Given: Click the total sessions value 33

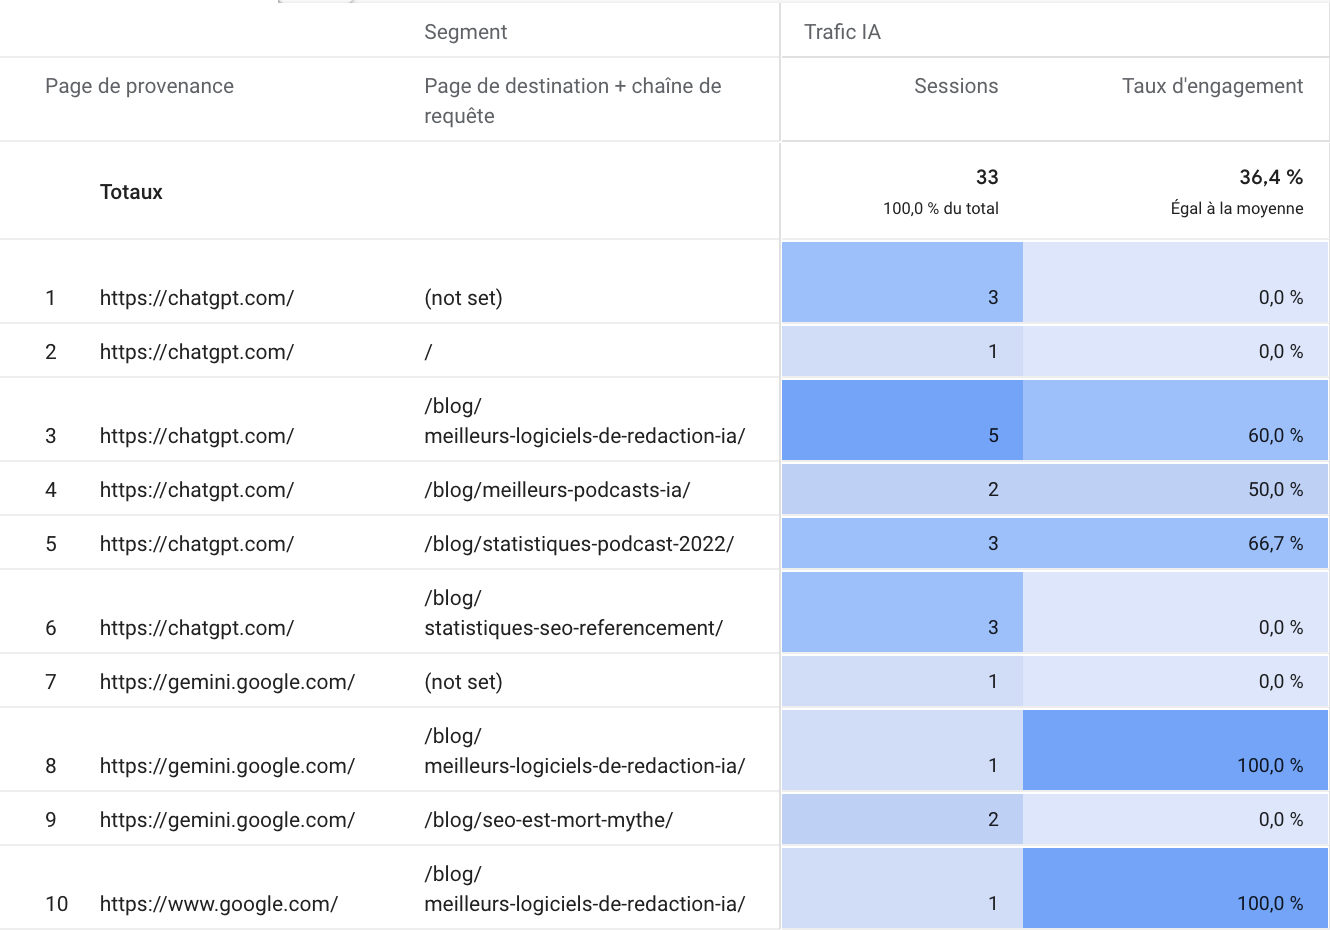Looking at the screenshot, I should (987, 177).
